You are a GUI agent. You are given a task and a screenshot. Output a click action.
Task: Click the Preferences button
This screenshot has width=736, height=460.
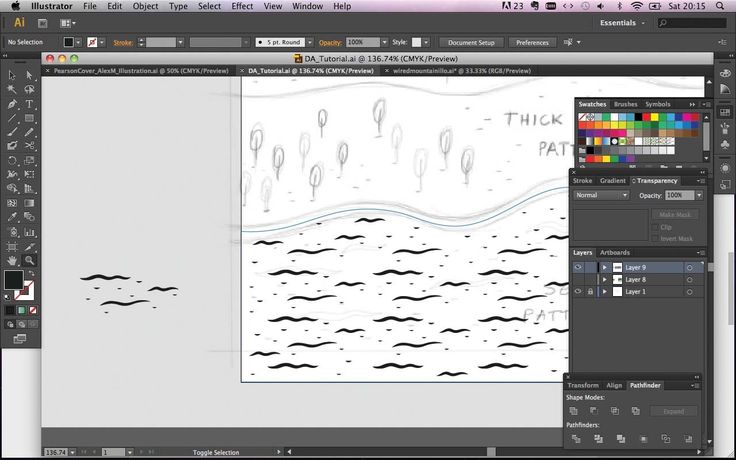(x=532, y=42)
